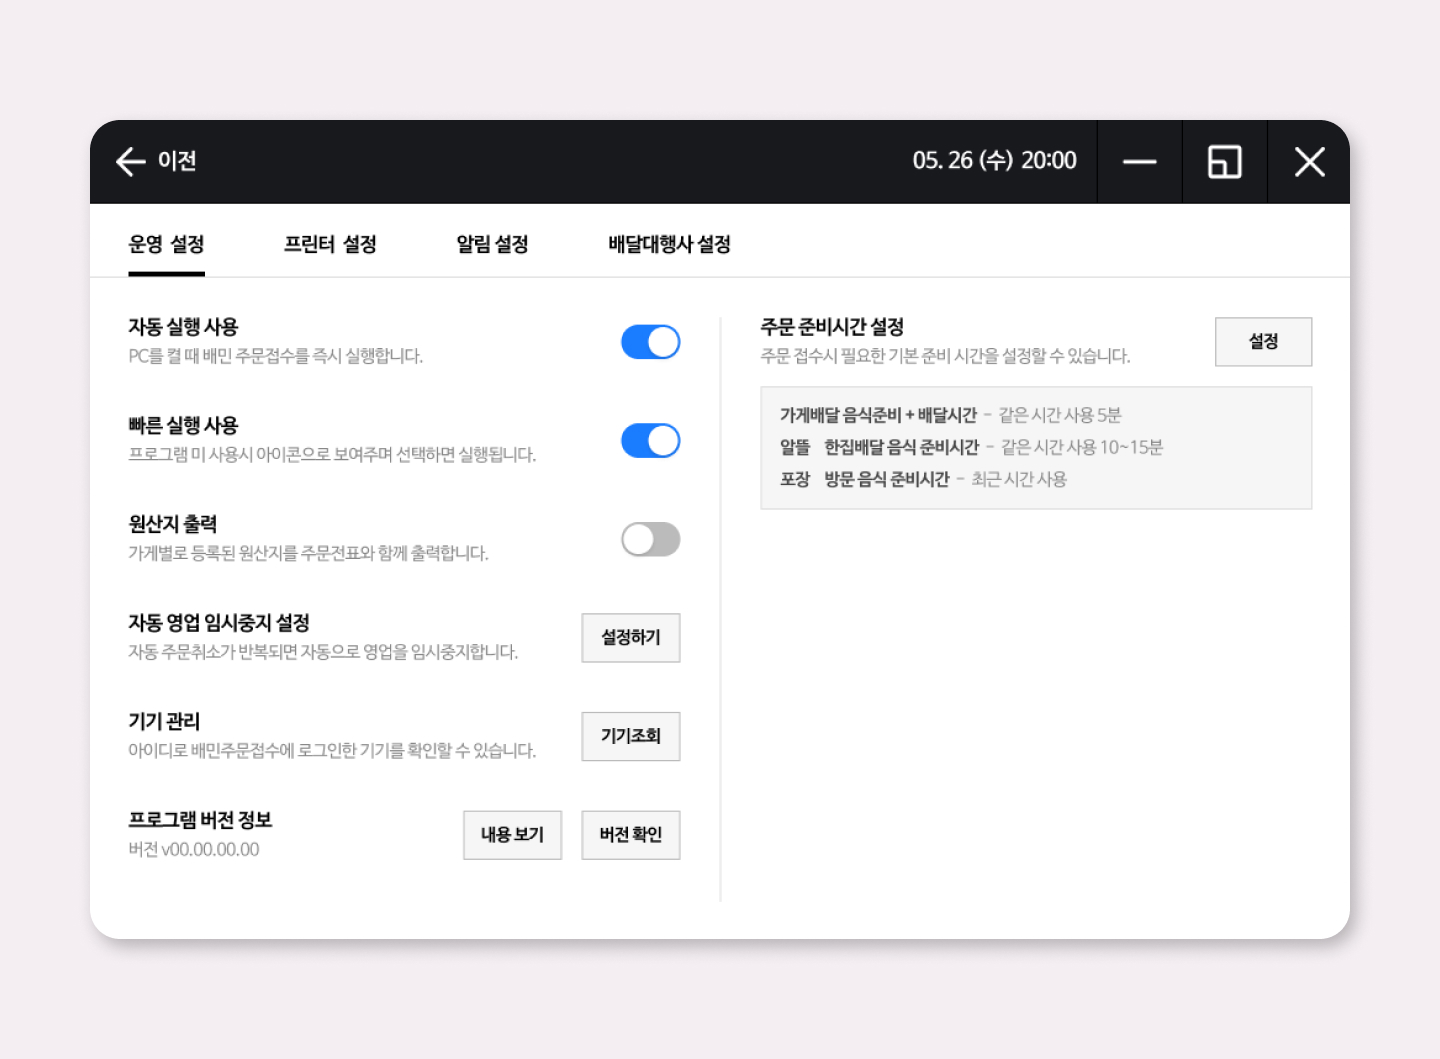Restore down the window size icon
The height and width of the screenshot is (1059, 1440).
point(1224,162)
